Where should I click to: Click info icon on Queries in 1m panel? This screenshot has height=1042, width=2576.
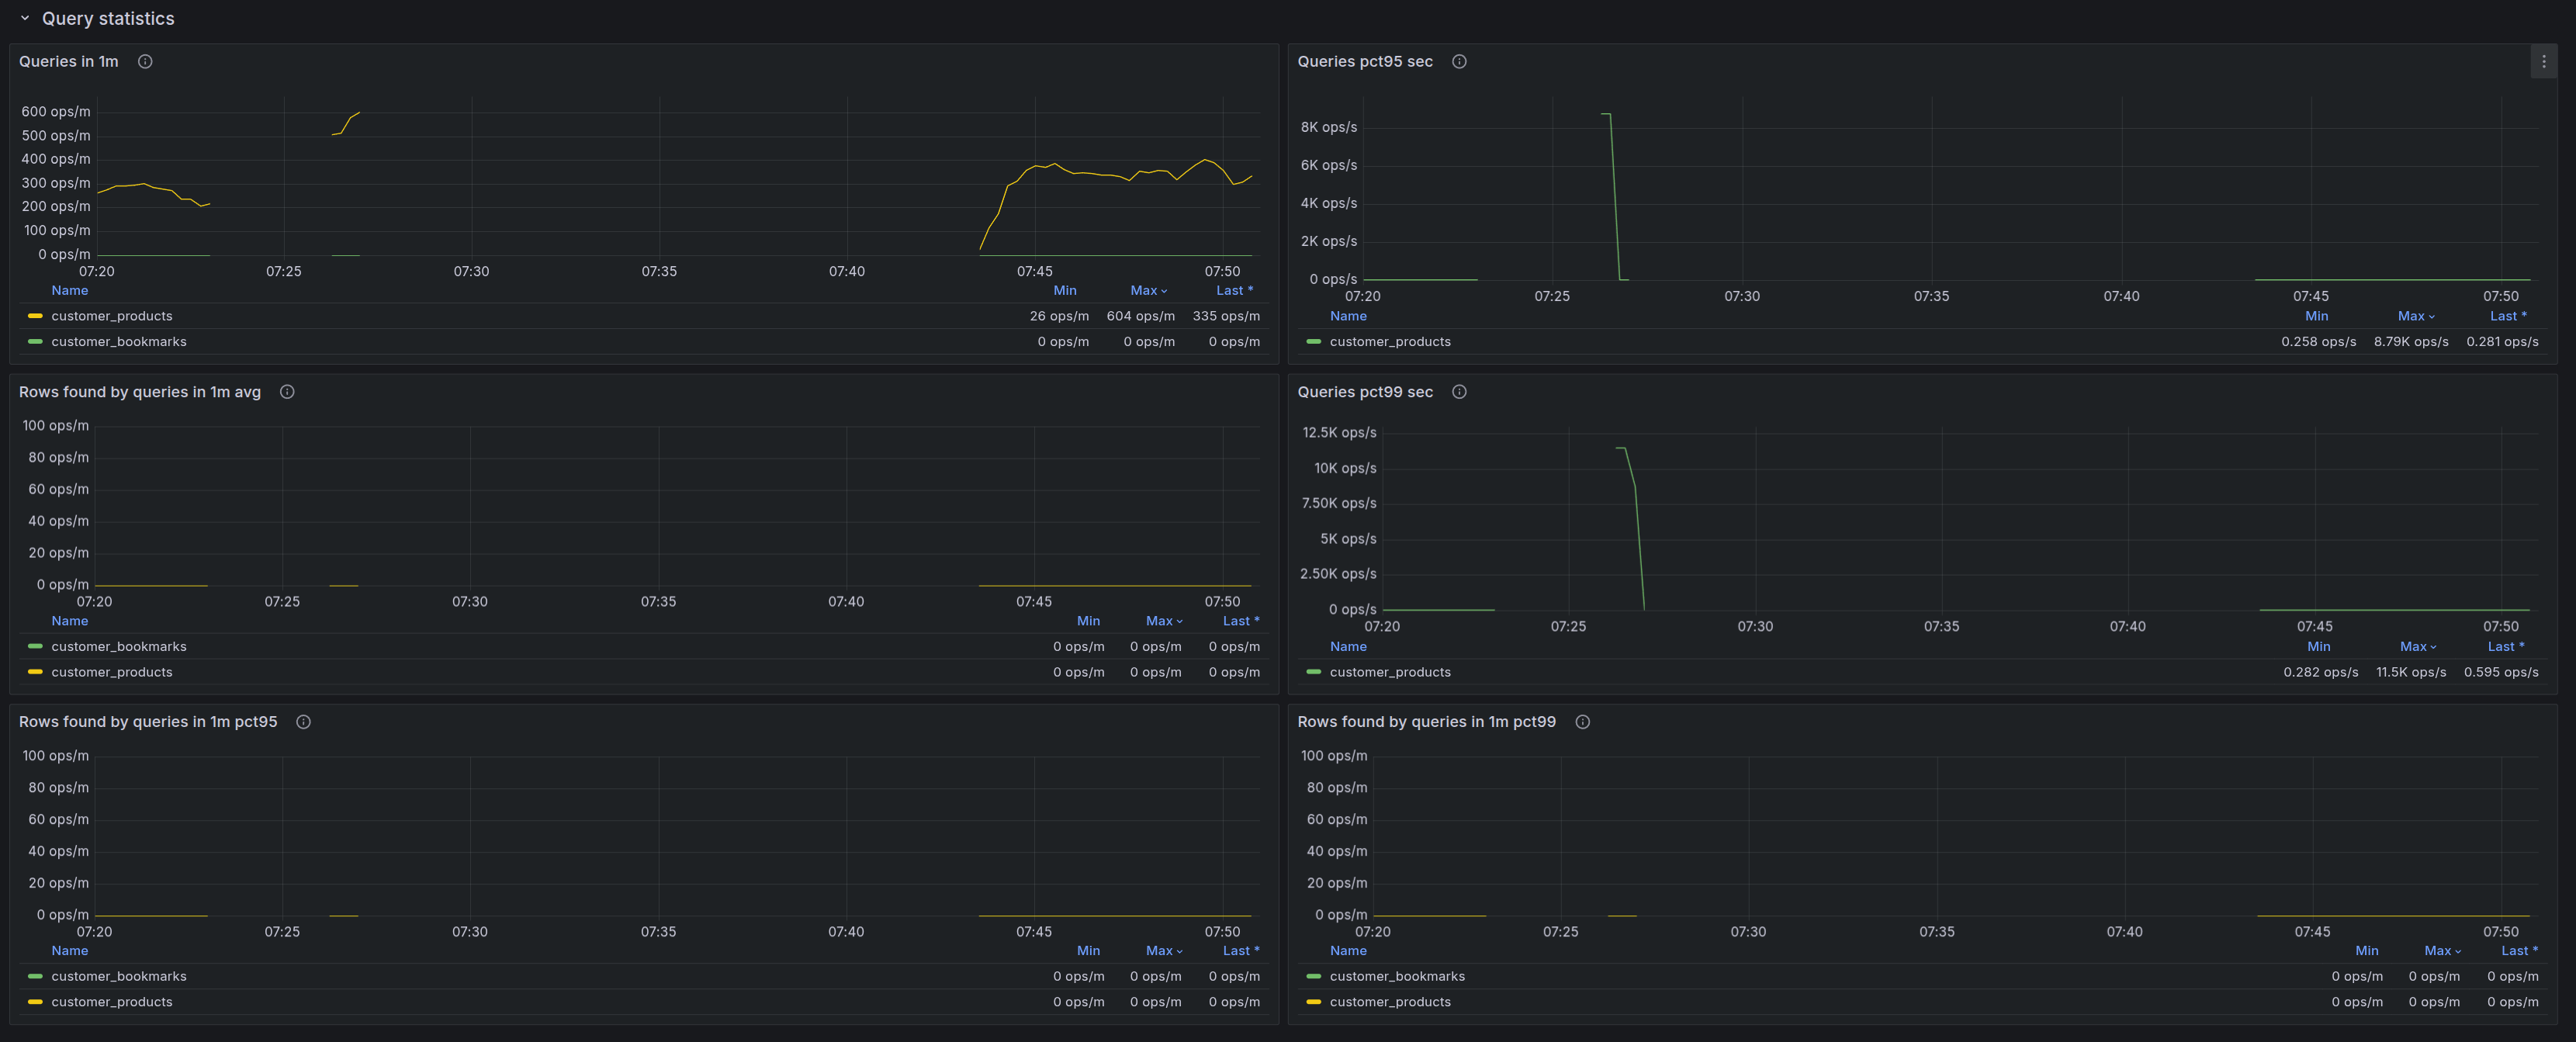(x=145, y=62)
